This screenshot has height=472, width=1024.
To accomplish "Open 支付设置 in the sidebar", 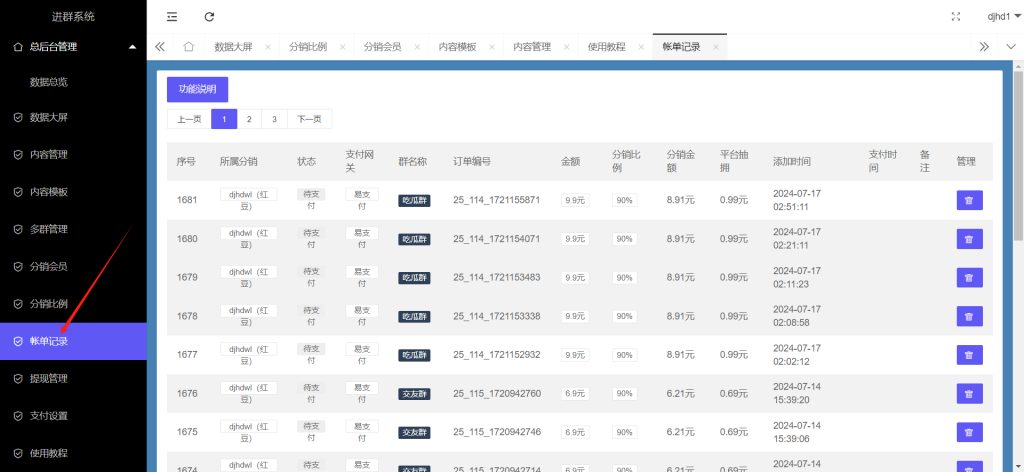I will (49, 416).
